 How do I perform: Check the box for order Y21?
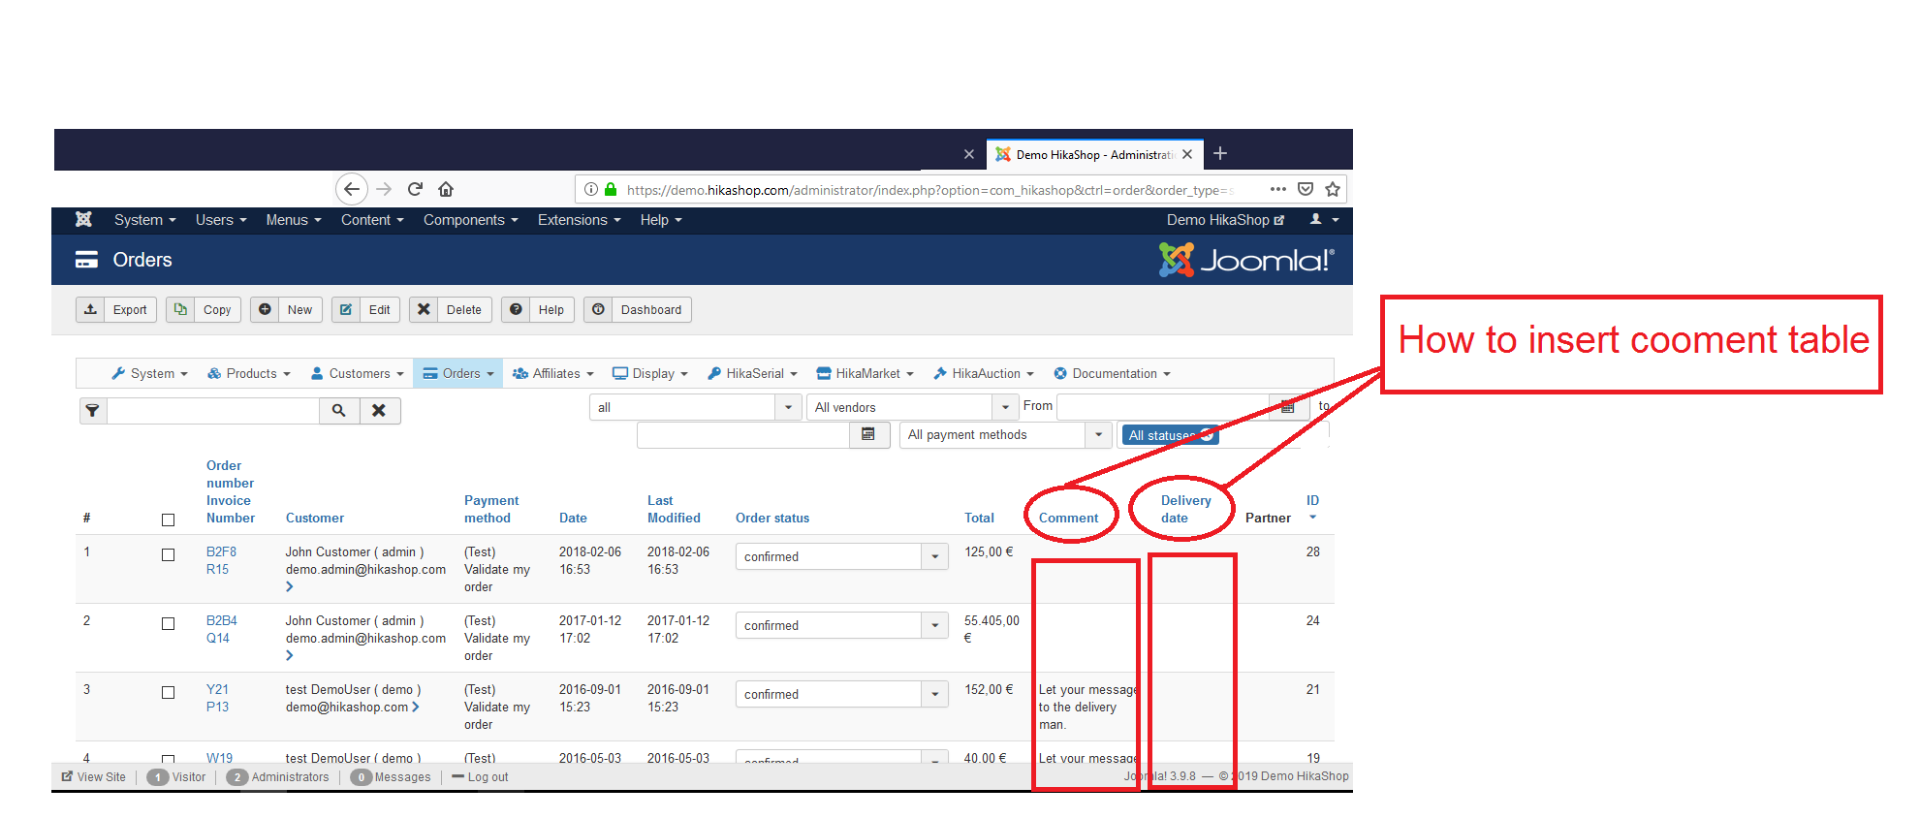[x=168, y=693]
